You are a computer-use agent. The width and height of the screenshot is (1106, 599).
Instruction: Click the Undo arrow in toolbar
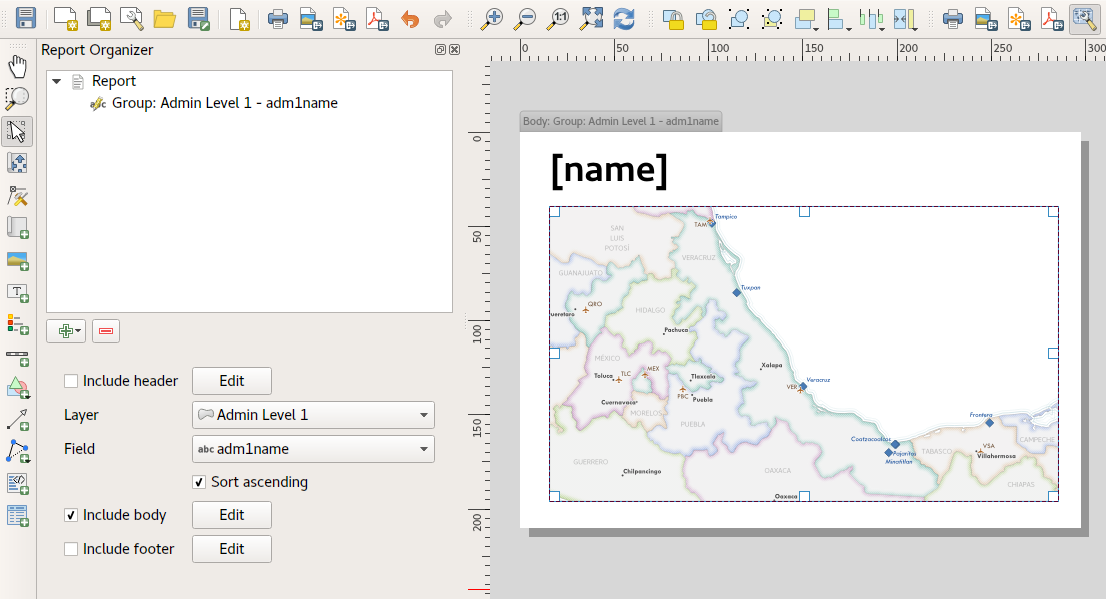click(410, 18)
